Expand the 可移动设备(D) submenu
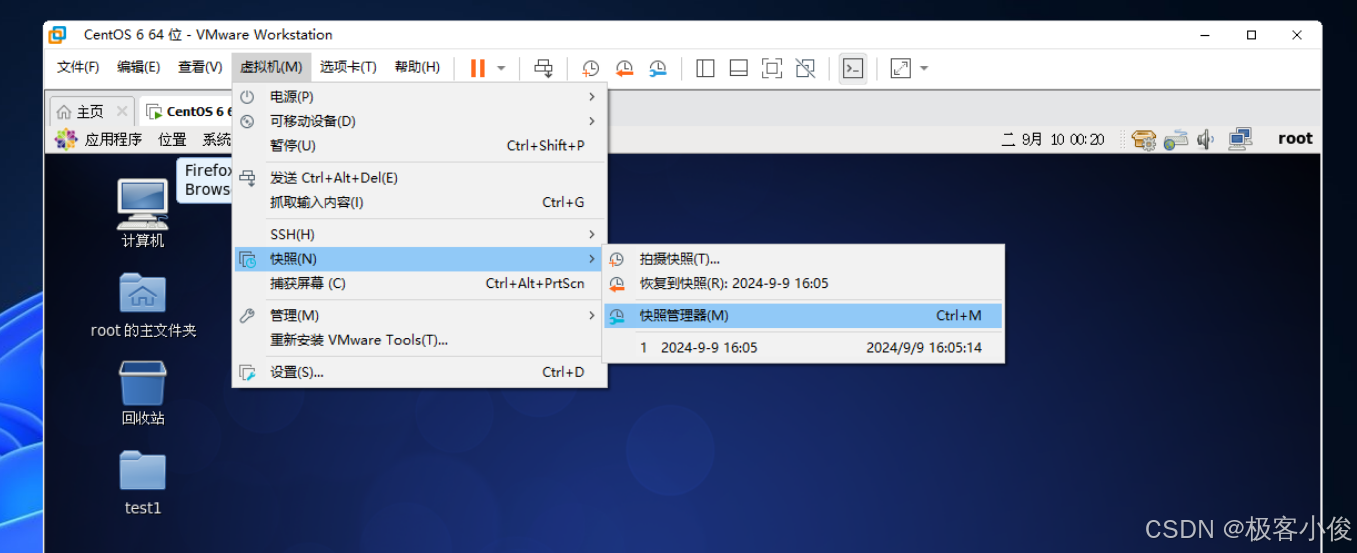Image resolution: width=1357 pixels, height=553 pixels. (419, 121)
